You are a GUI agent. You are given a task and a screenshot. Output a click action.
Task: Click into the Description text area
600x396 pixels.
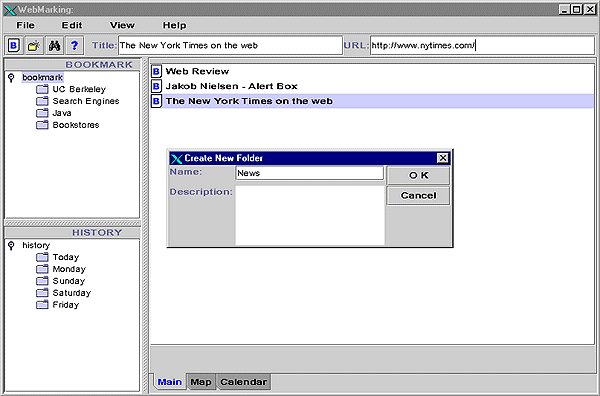click(310, 215)
